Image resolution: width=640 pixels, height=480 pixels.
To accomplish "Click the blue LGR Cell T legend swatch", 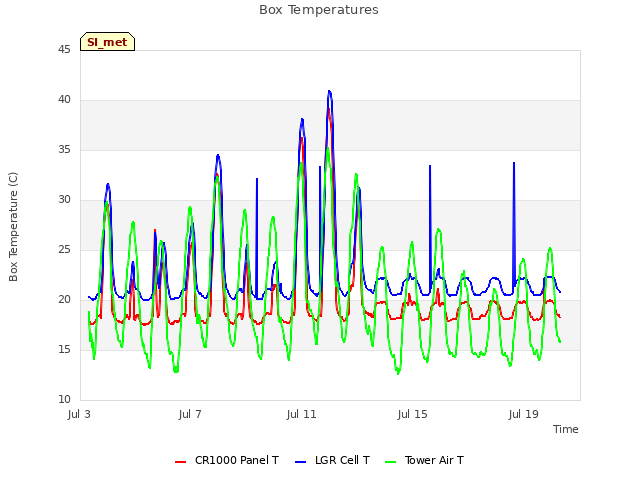I will pyautogui.click(x=300, y=462).
